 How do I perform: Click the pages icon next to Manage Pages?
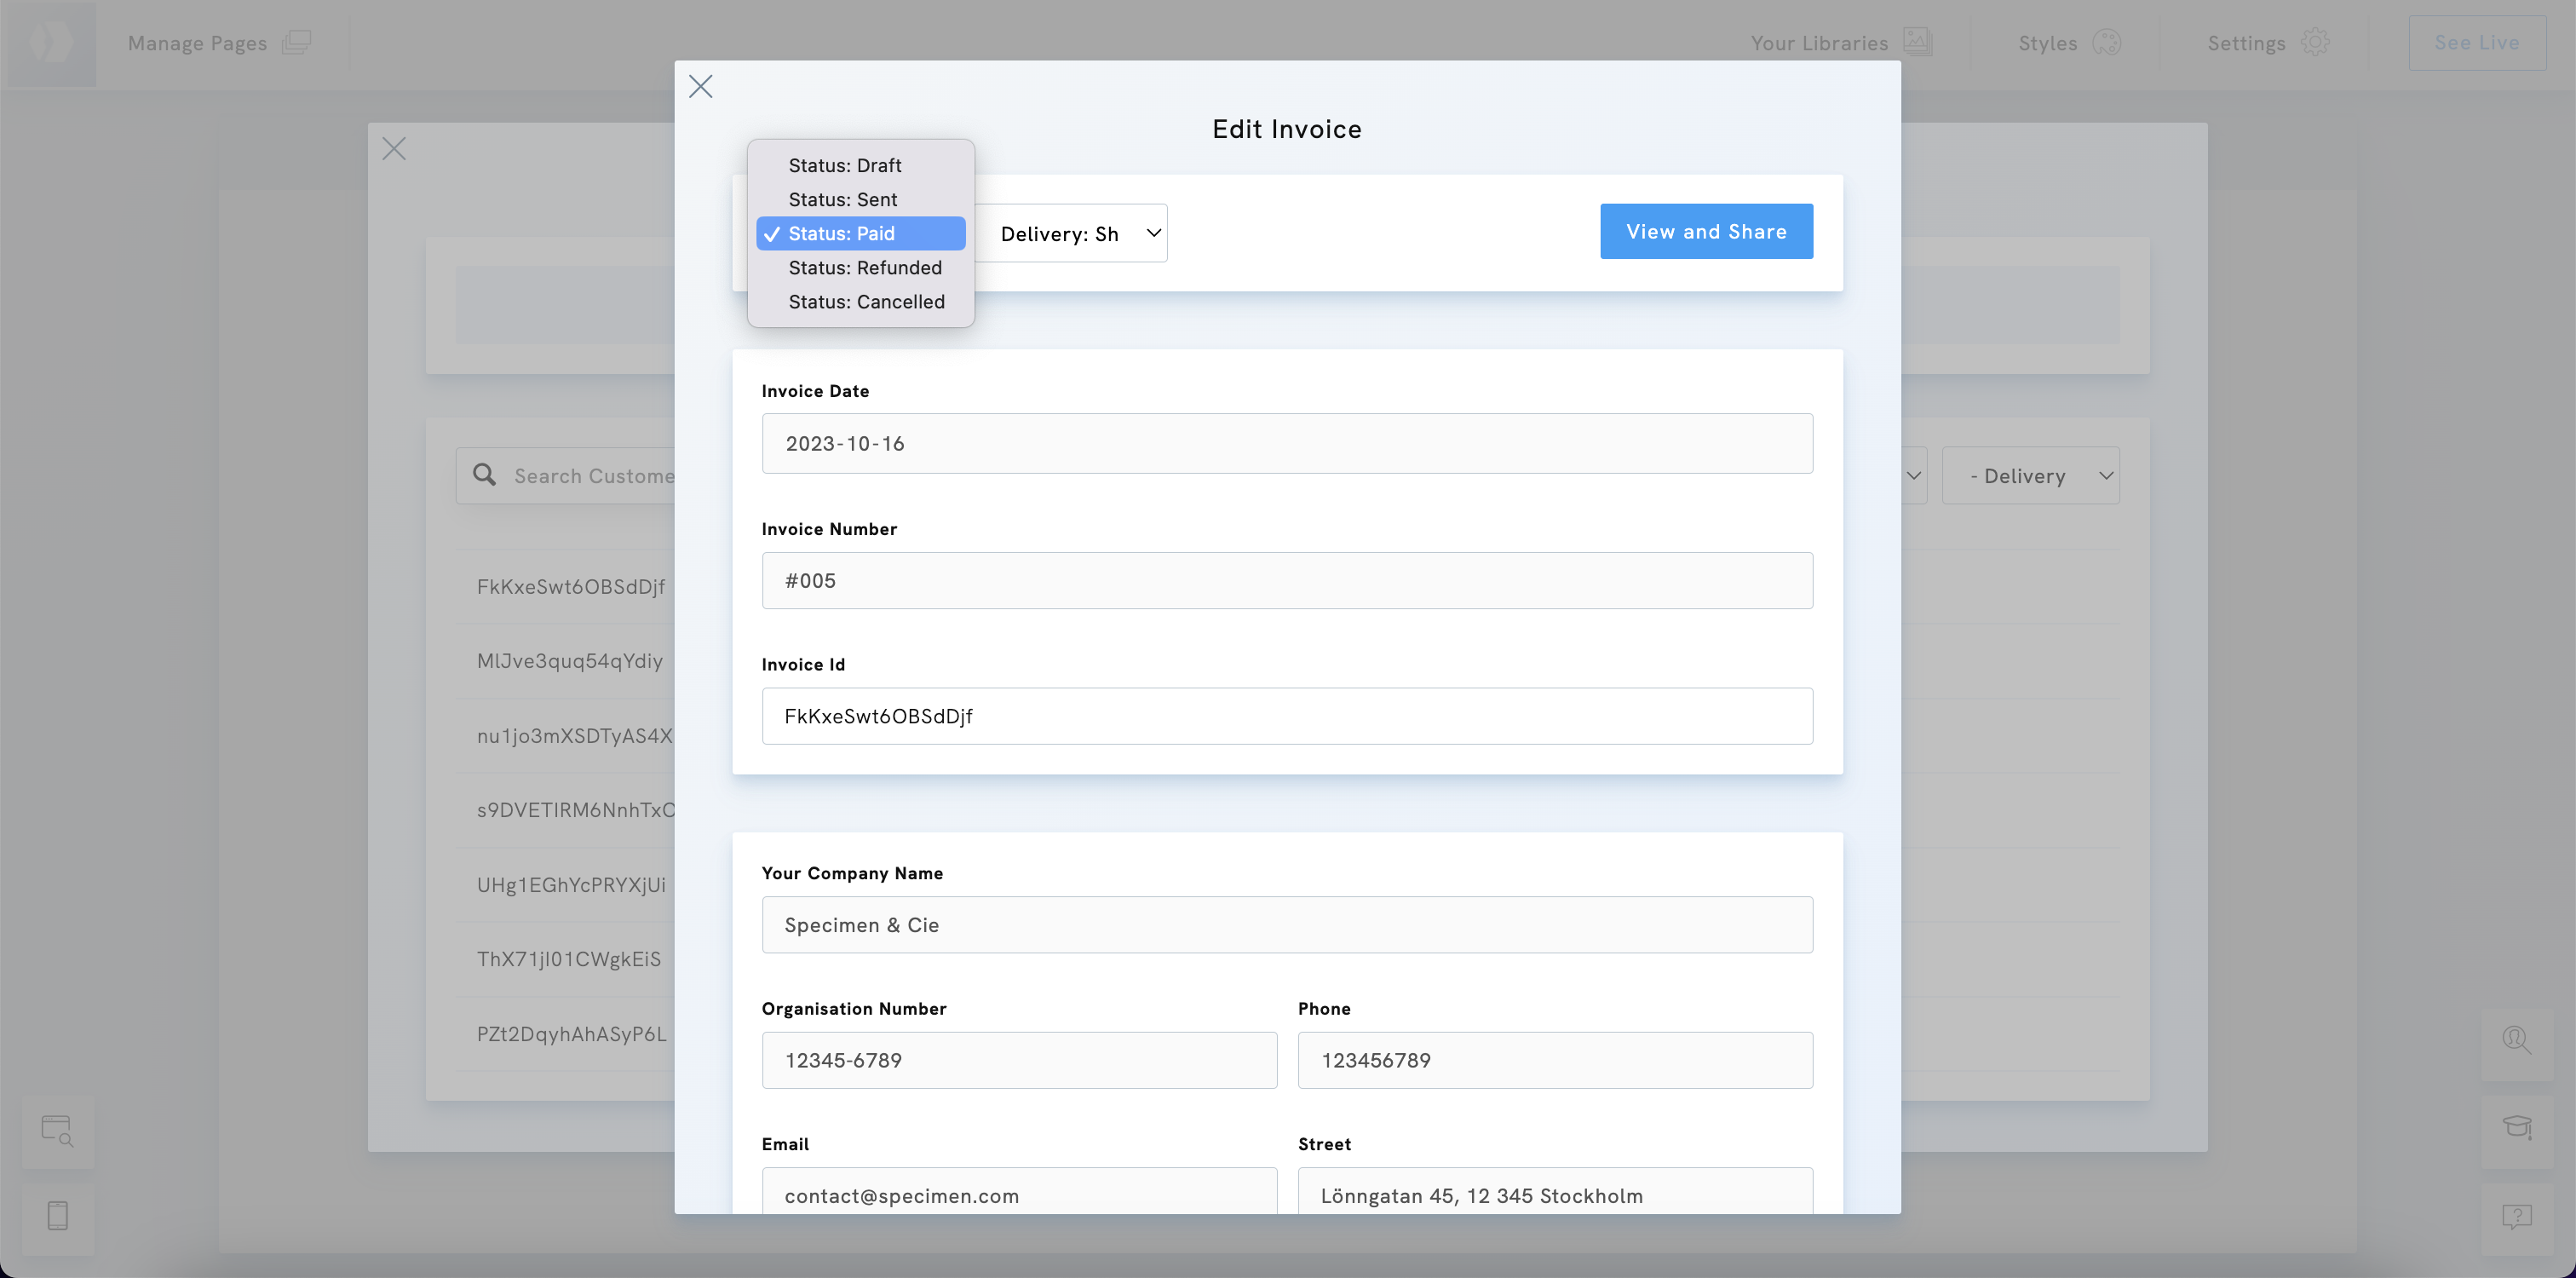tap(297, 42)
